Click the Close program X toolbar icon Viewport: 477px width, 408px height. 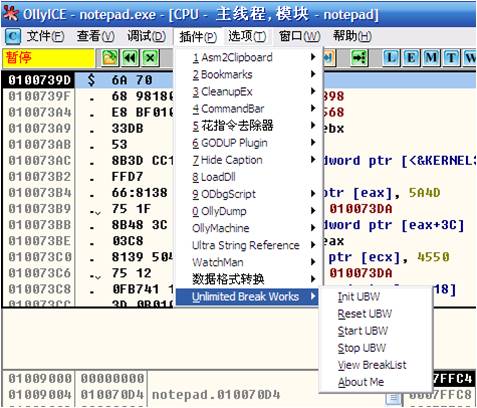coord(150,58)
